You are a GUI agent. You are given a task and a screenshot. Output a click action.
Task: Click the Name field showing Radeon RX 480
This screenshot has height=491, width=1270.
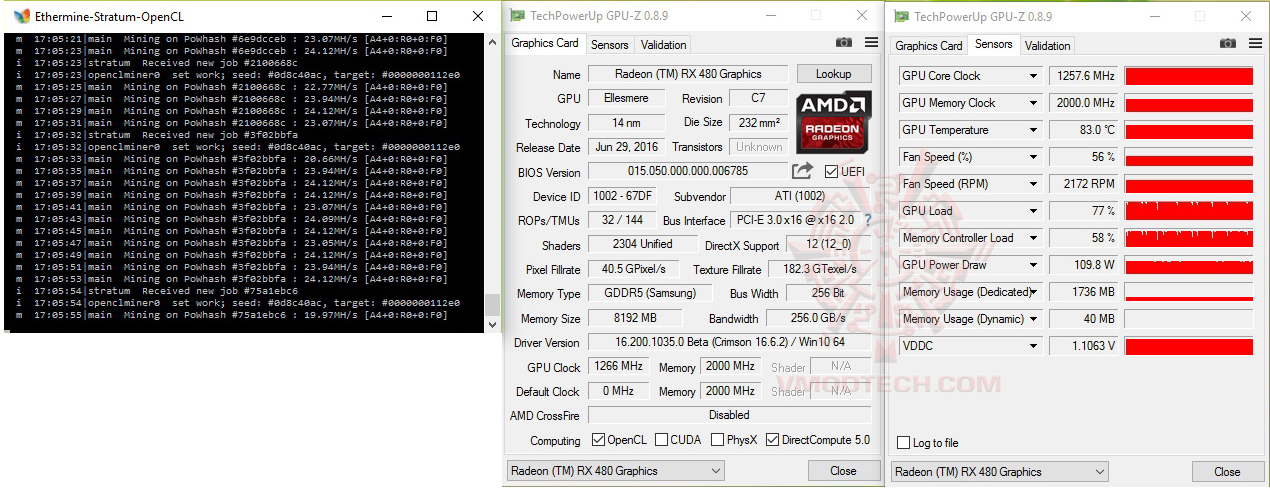point(688,74)
